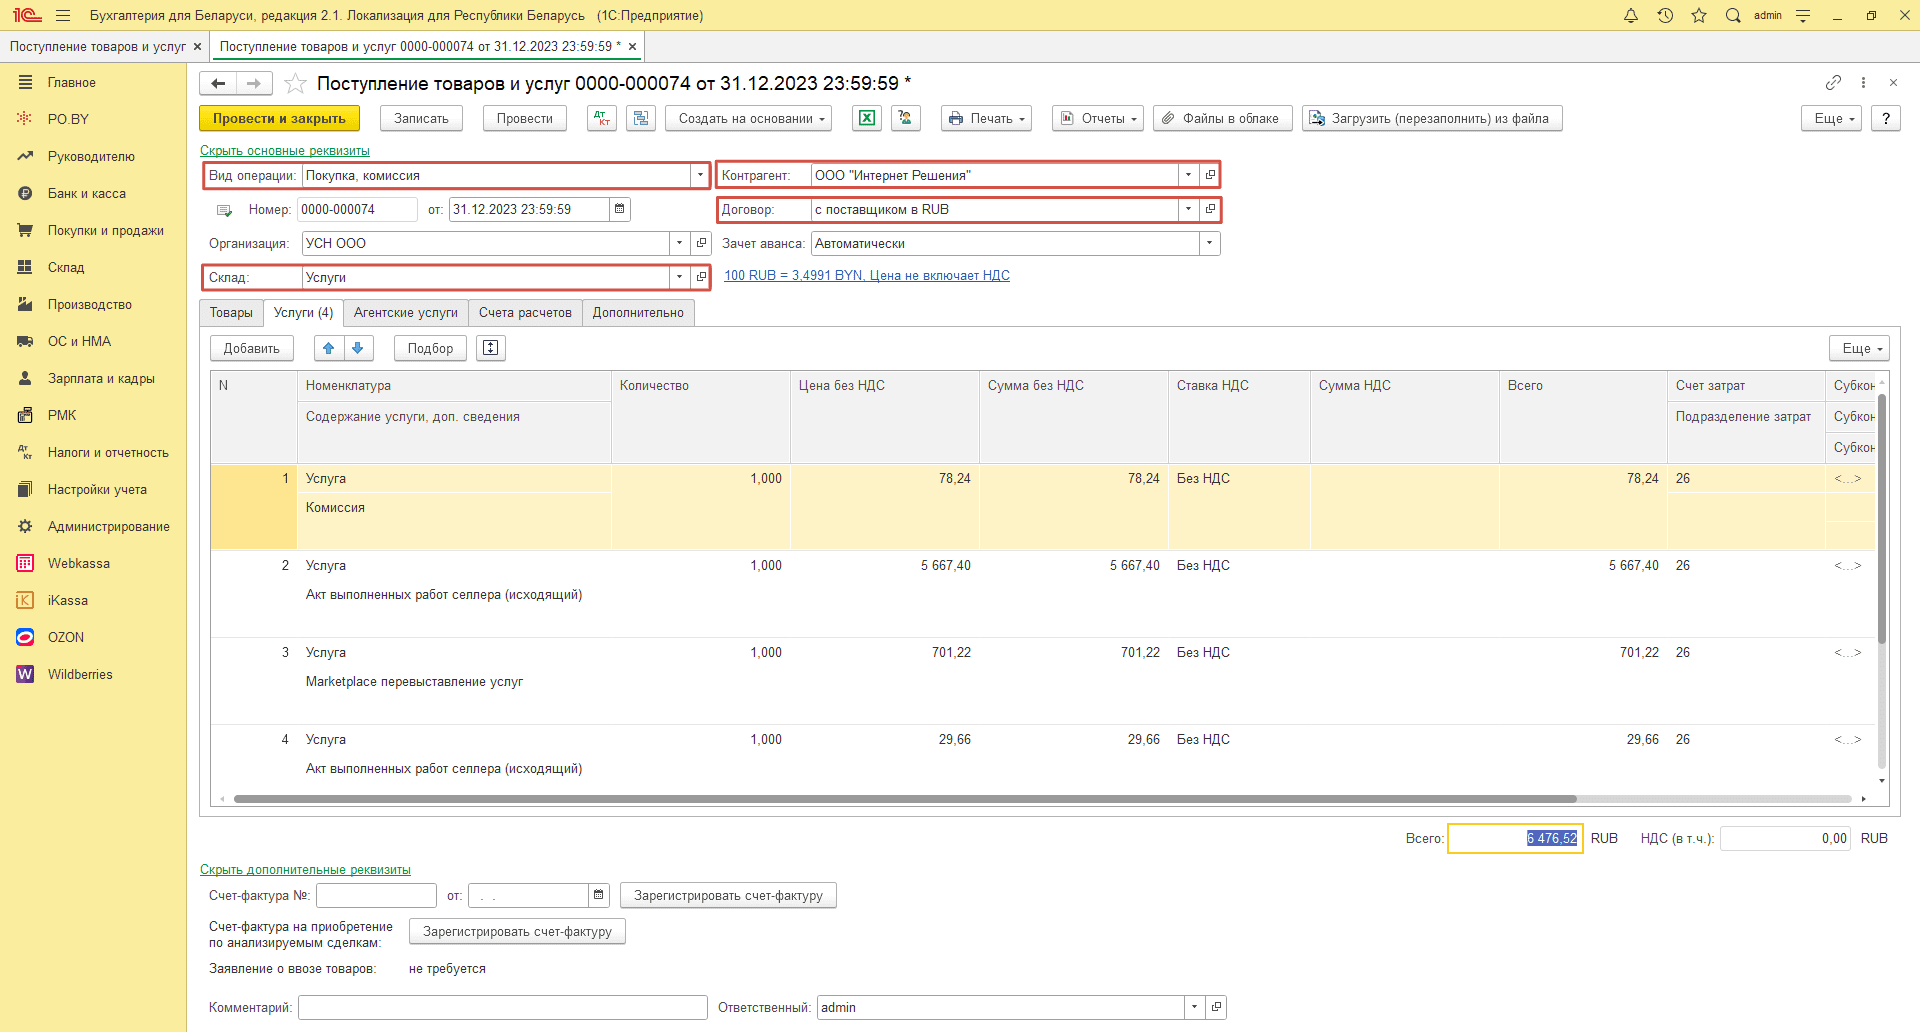Open calendar picker for document date
The image size is (1920, 1032).
tap(620, 210)
